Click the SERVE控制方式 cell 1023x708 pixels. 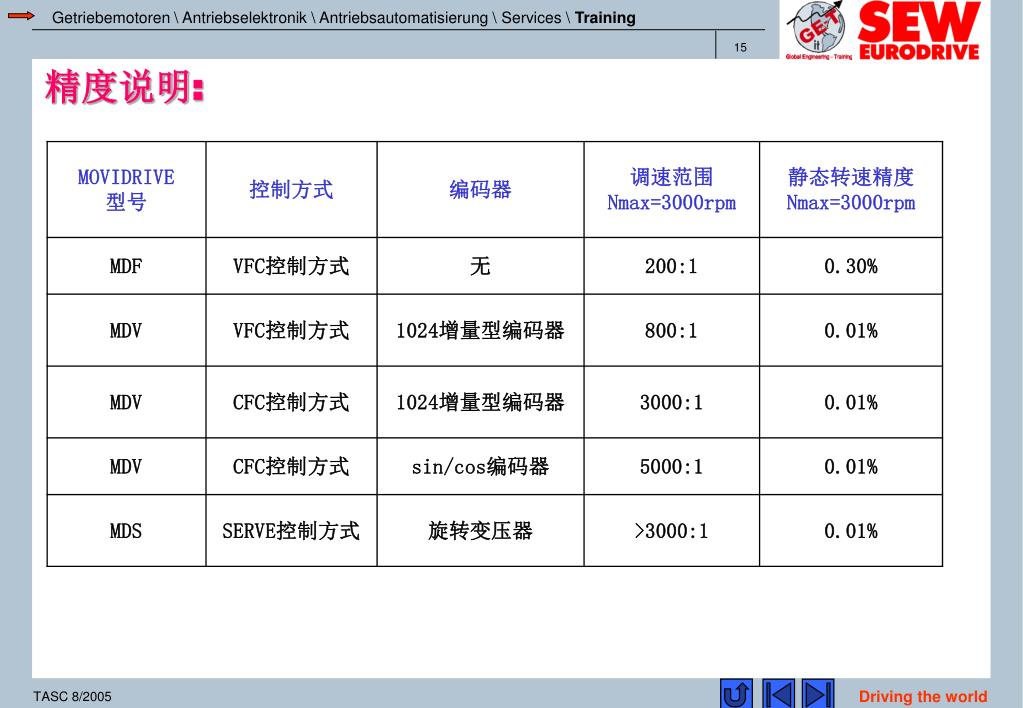pyautogui.click(x=291, y=531)
